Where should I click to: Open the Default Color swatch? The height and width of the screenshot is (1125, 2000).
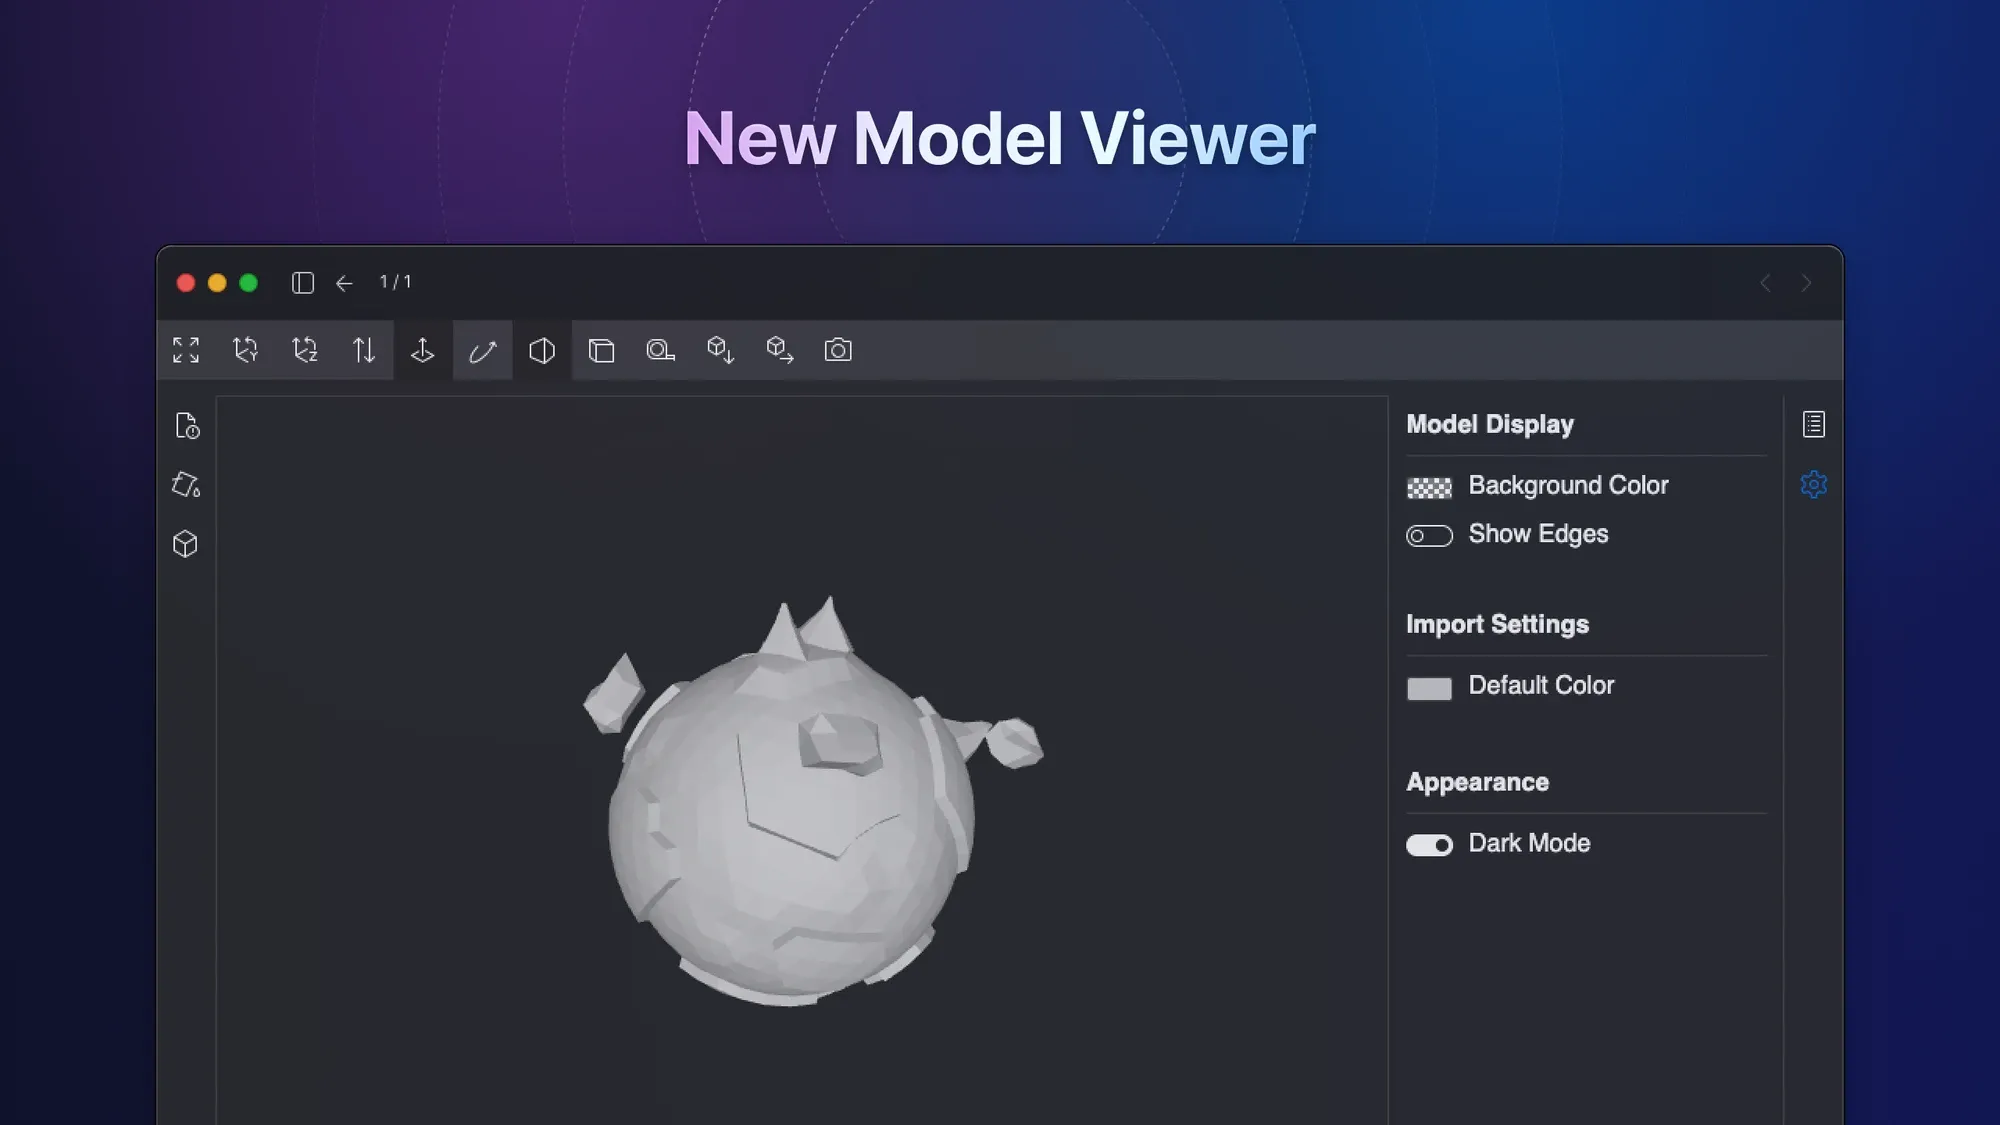(1429, 689)
